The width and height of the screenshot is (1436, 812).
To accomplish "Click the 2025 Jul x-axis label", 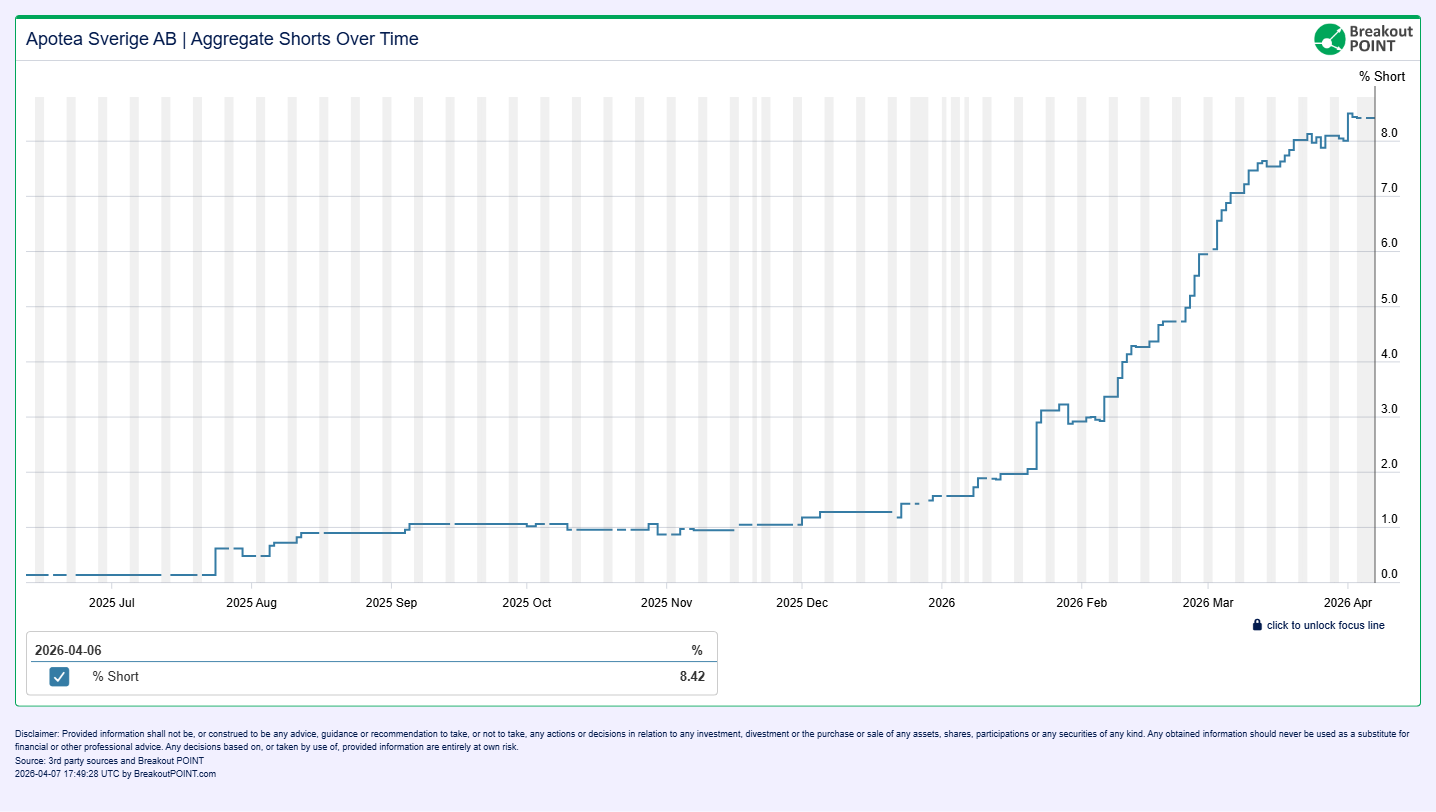I will click(111, 603).
